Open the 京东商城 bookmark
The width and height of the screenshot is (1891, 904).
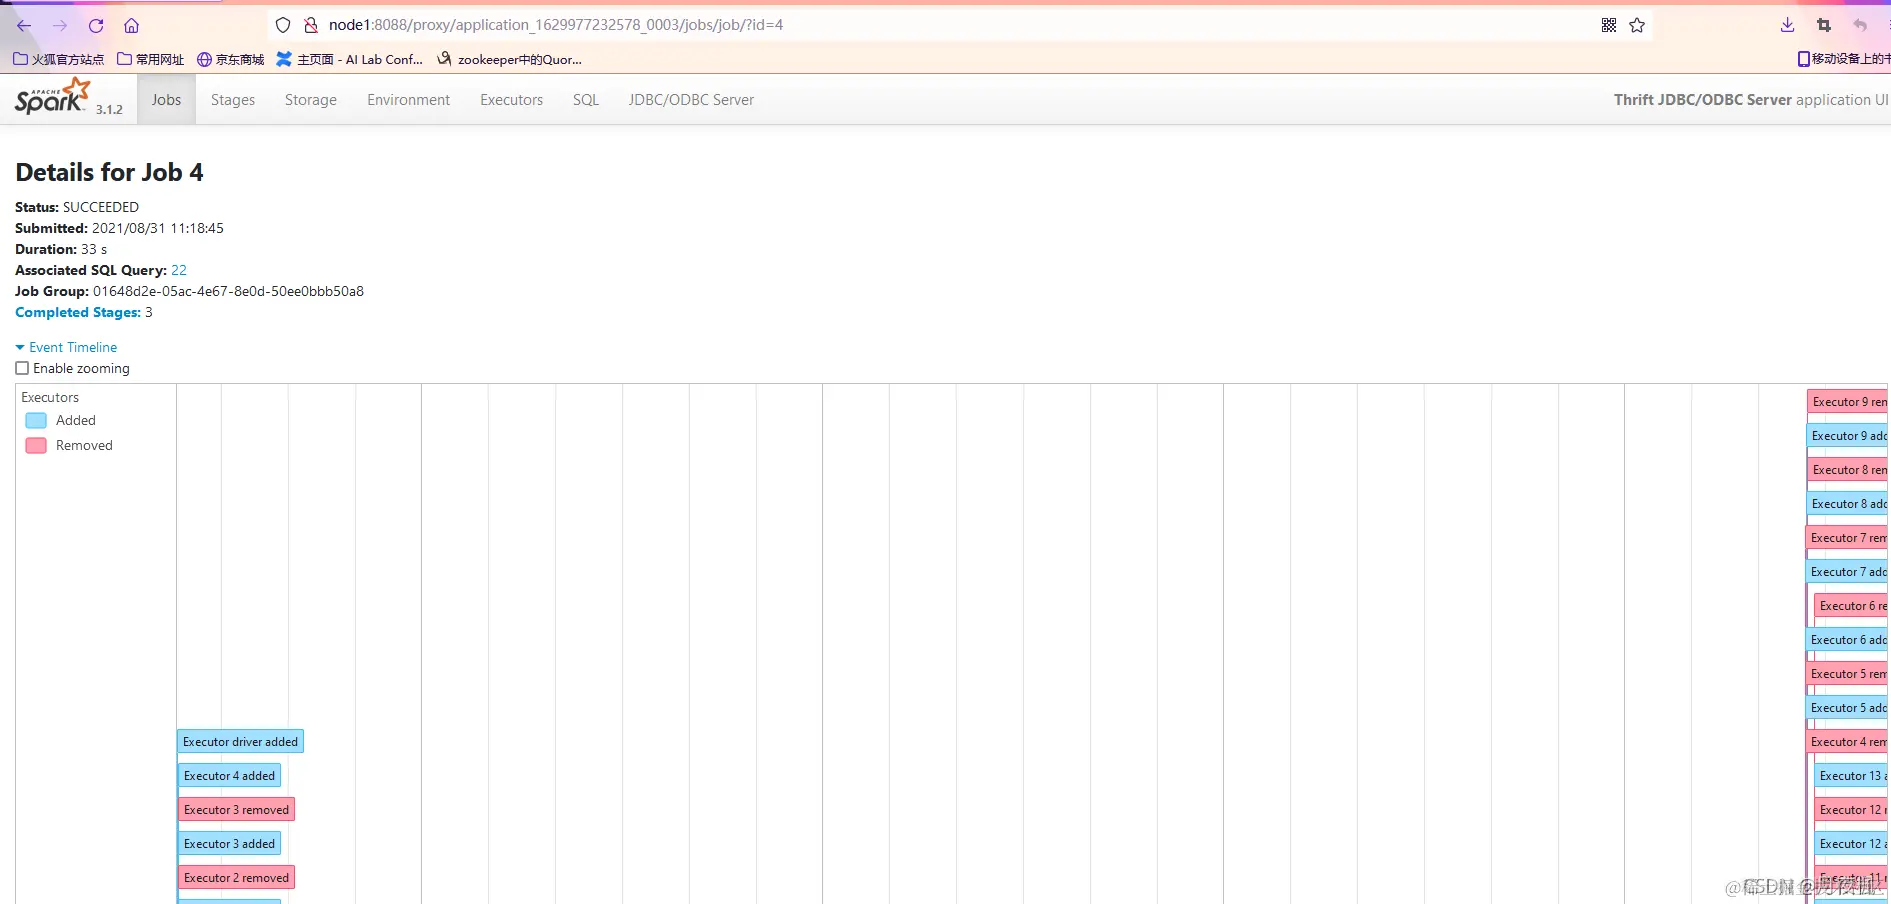[x=231, y=59]
